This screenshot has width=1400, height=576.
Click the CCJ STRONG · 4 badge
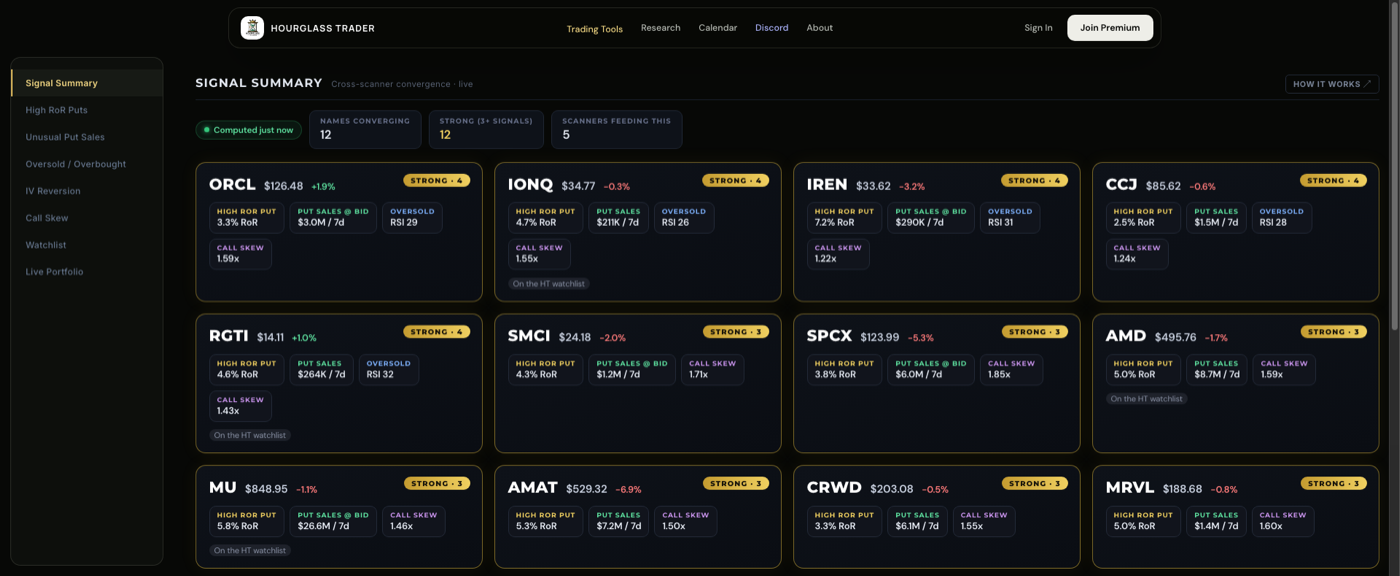tap(1333, 181)
